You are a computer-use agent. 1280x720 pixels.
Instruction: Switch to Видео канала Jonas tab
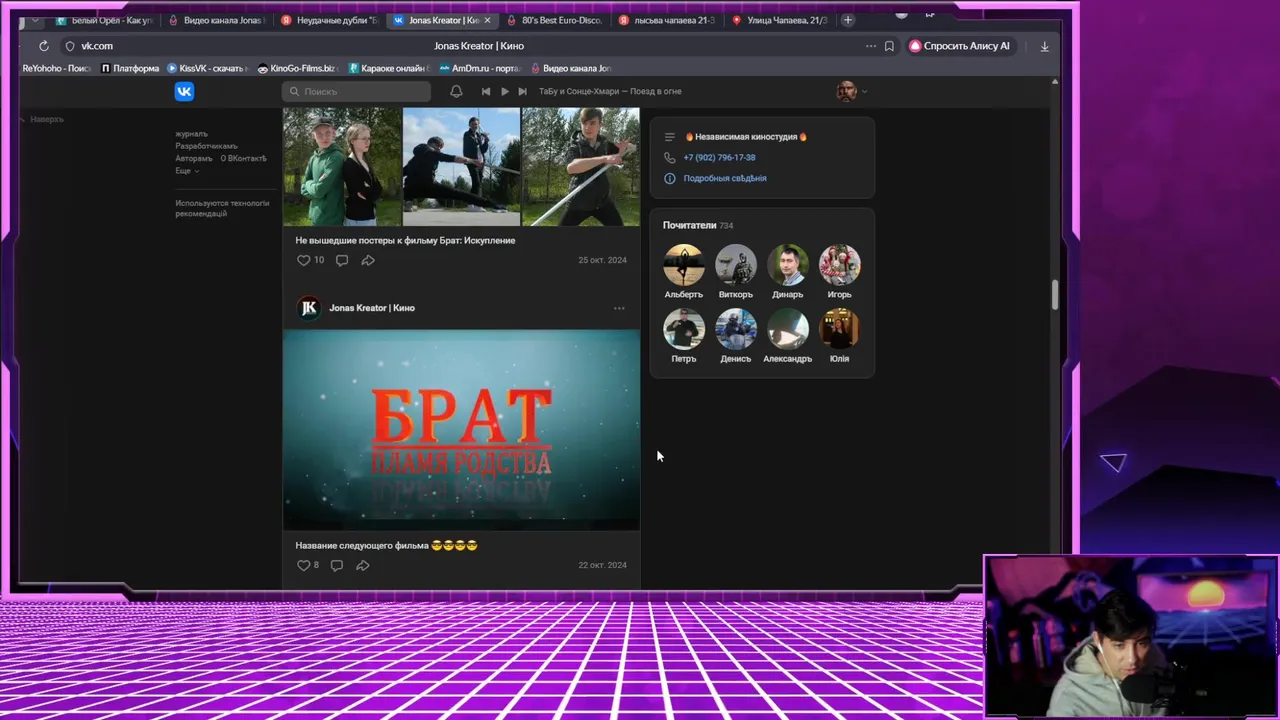pos(217,20)
